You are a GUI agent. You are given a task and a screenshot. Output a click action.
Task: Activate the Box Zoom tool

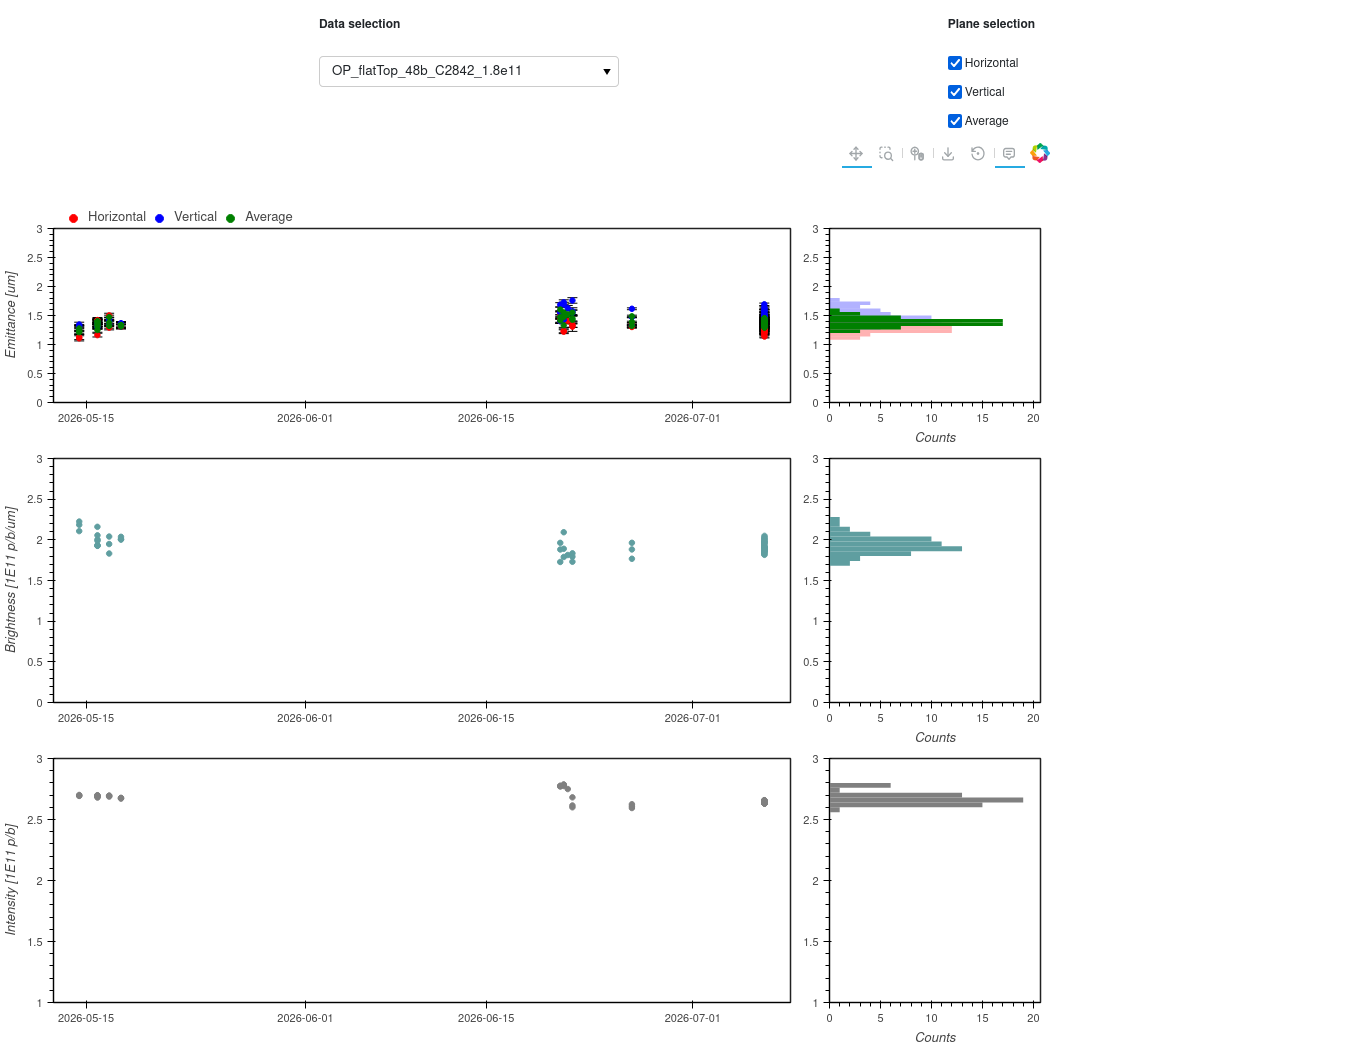click(x=886, y=154)
